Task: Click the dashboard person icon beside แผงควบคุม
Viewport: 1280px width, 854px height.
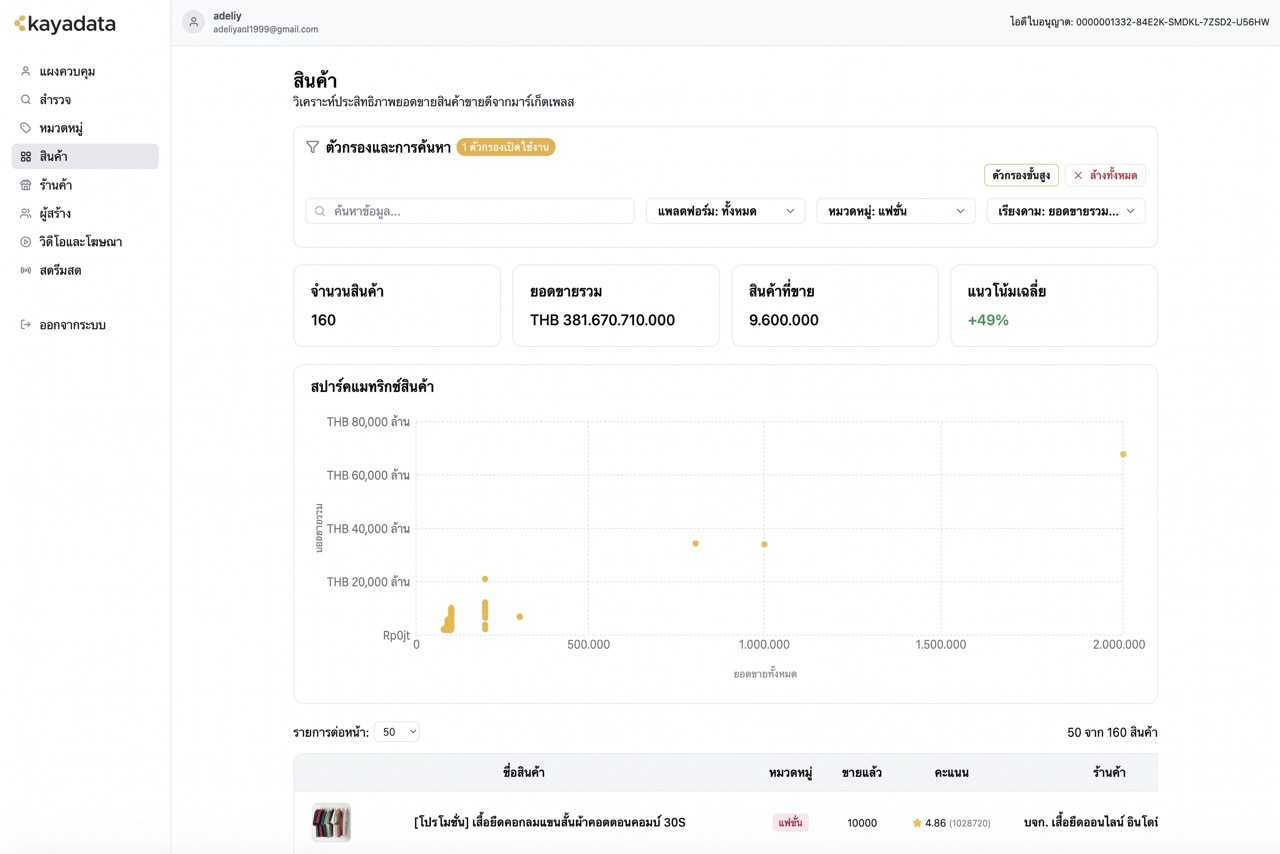Action: 26,72
